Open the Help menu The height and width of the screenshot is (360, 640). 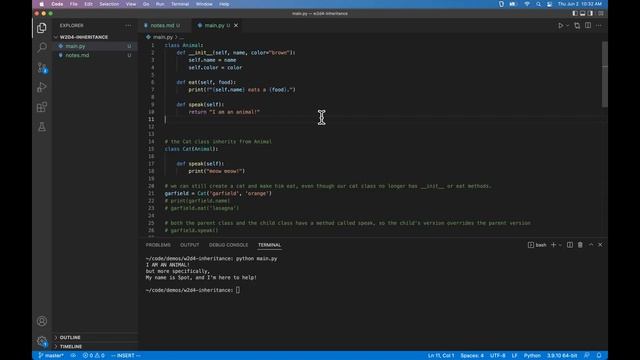click(224, 4)
